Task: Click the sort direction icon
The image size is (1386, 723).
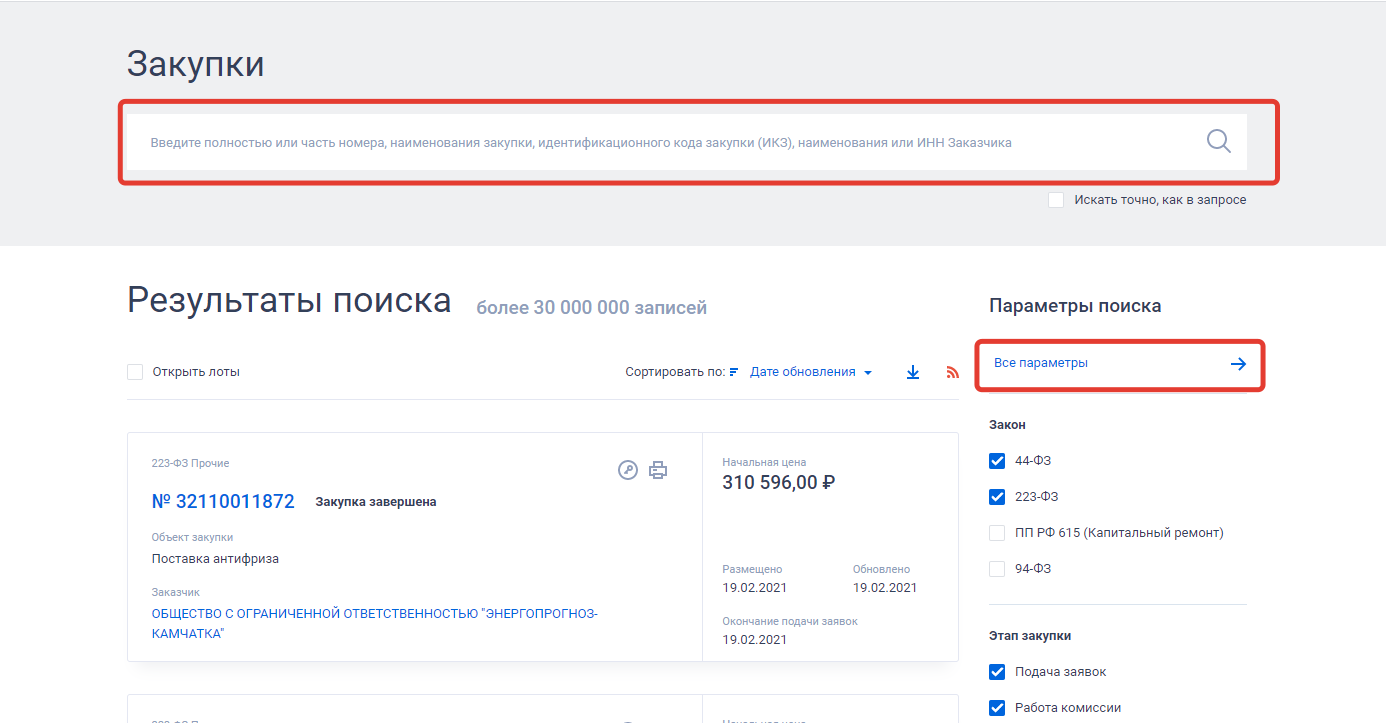Action: 734,372
